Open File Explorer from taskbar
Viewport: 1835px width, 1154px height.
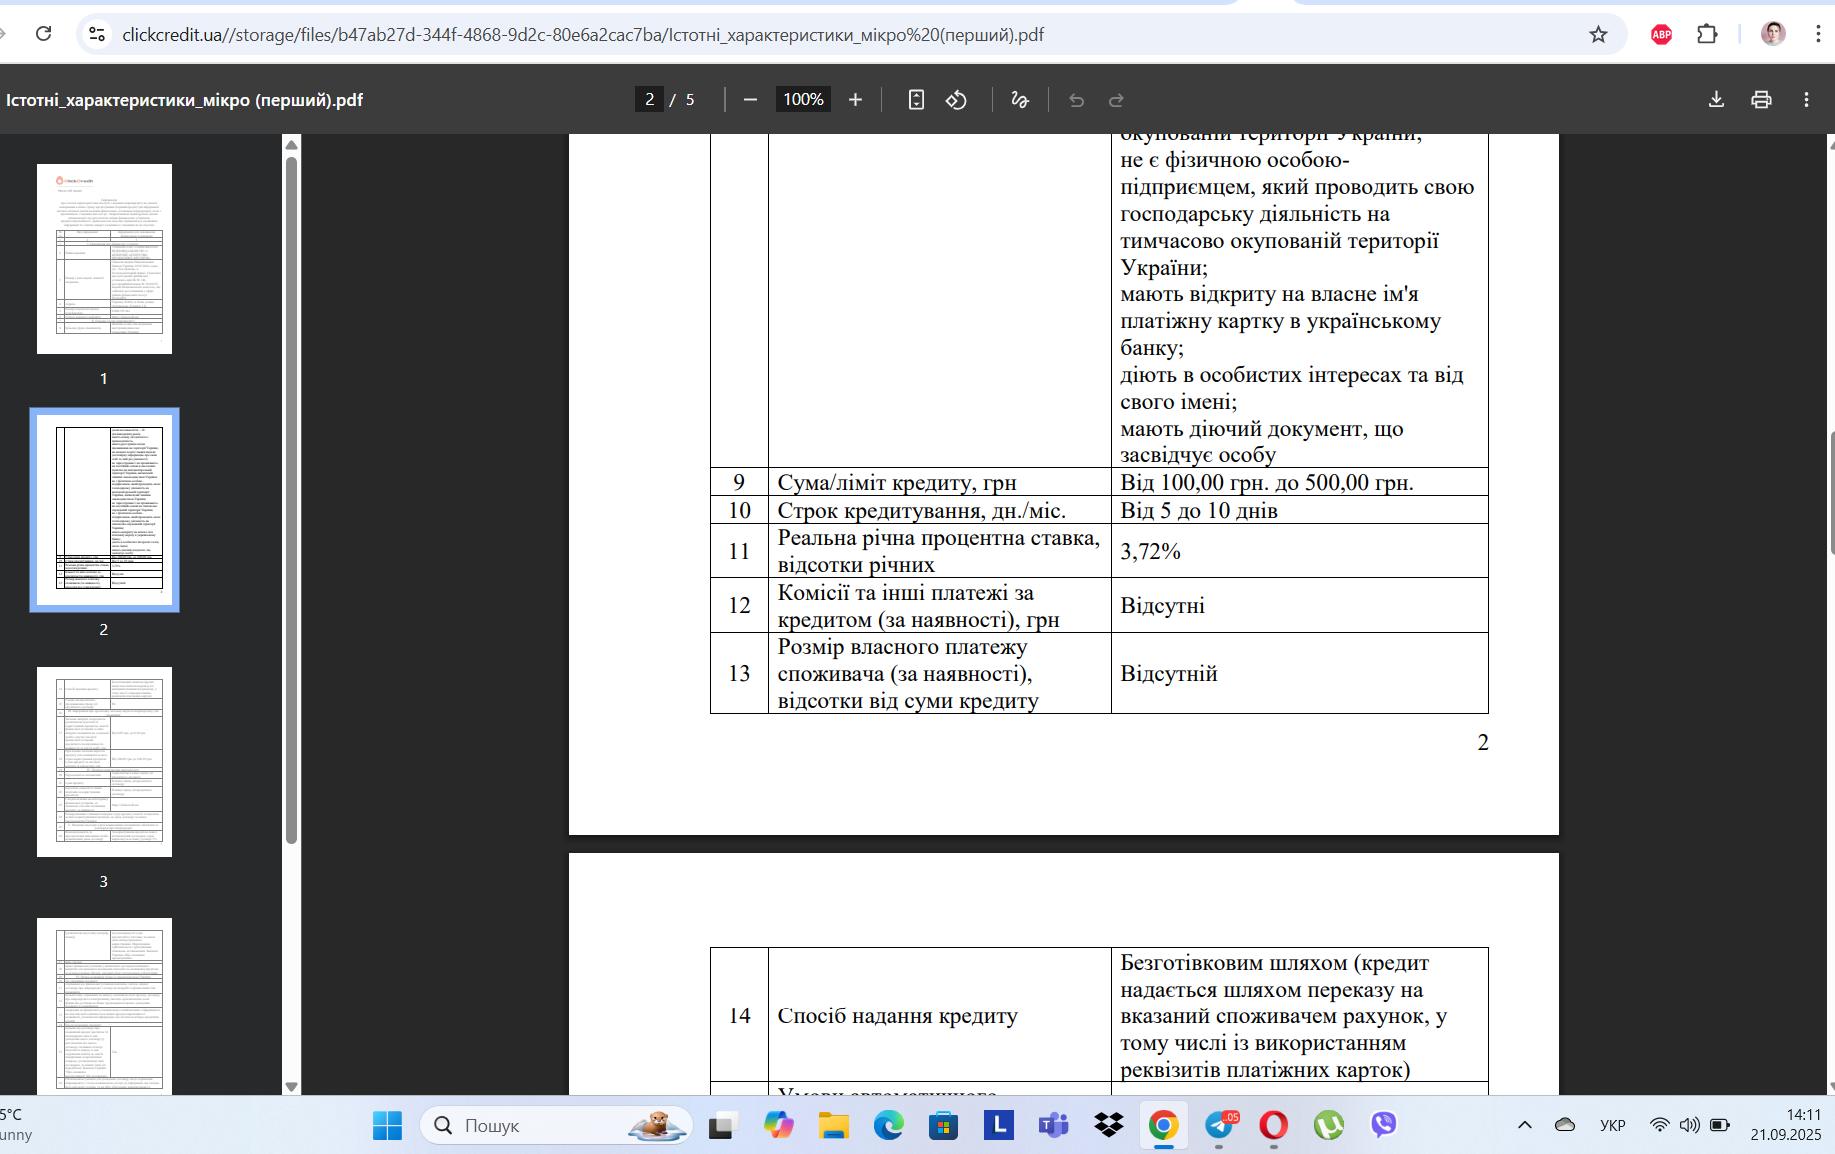click(x=833, y=1126)
